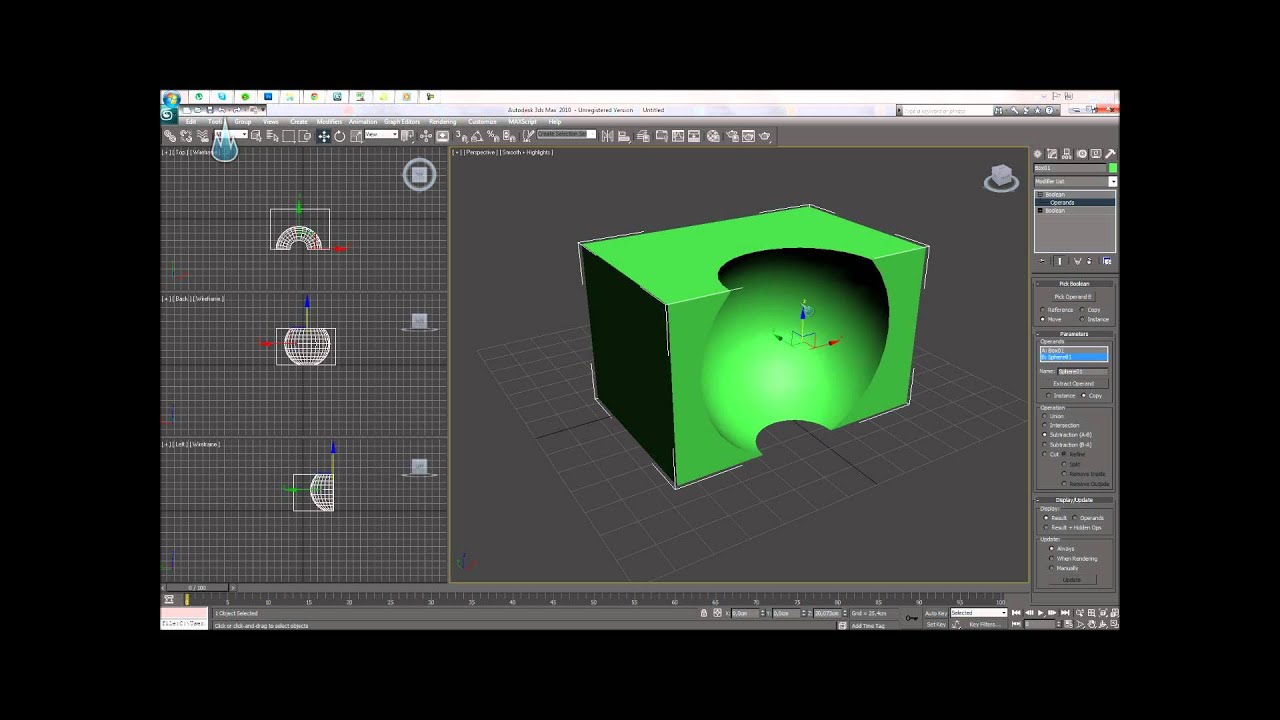Open the Modifiers menu

point(329,122)
